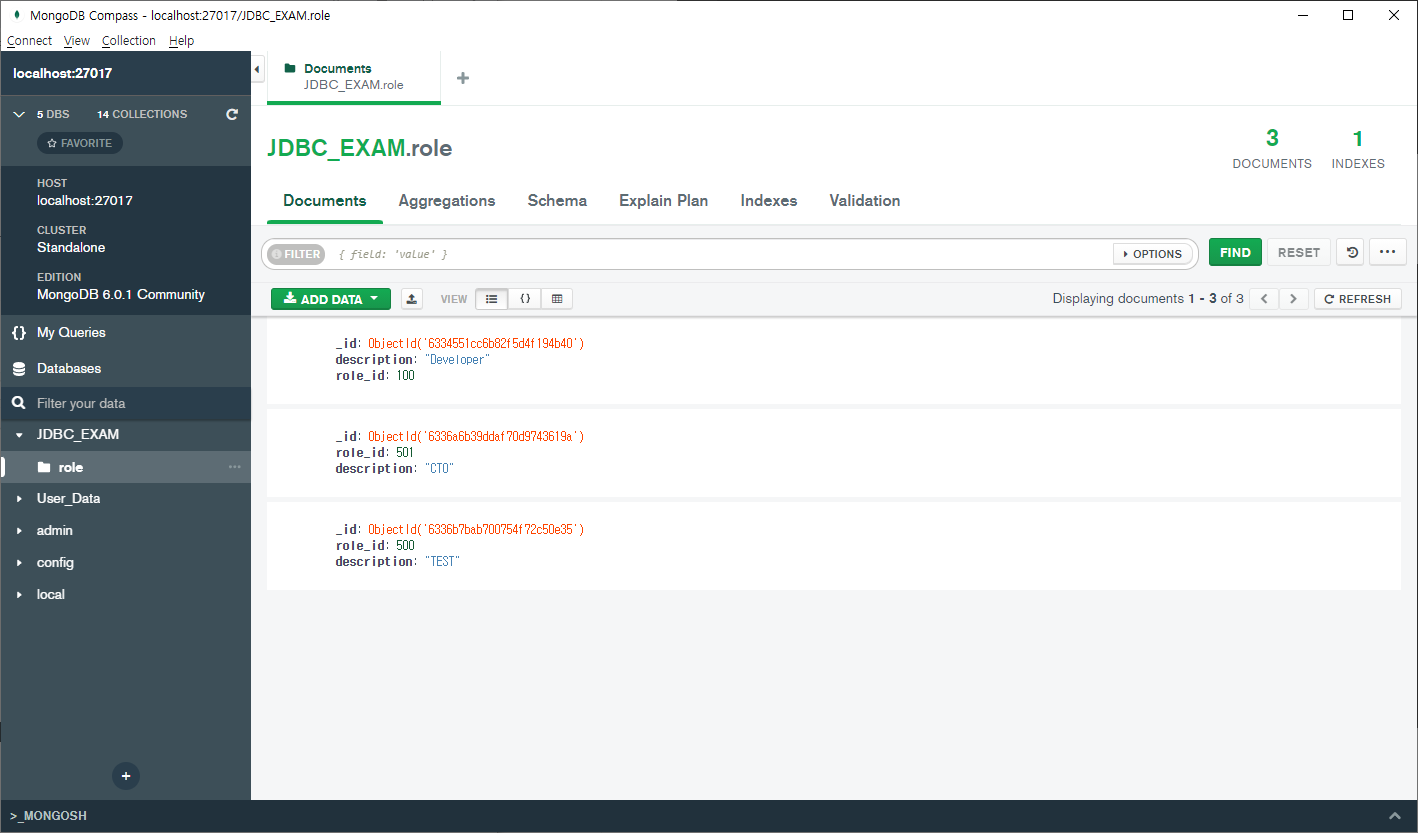
Task: Expand the local database
Action: [x=19, y=595]
